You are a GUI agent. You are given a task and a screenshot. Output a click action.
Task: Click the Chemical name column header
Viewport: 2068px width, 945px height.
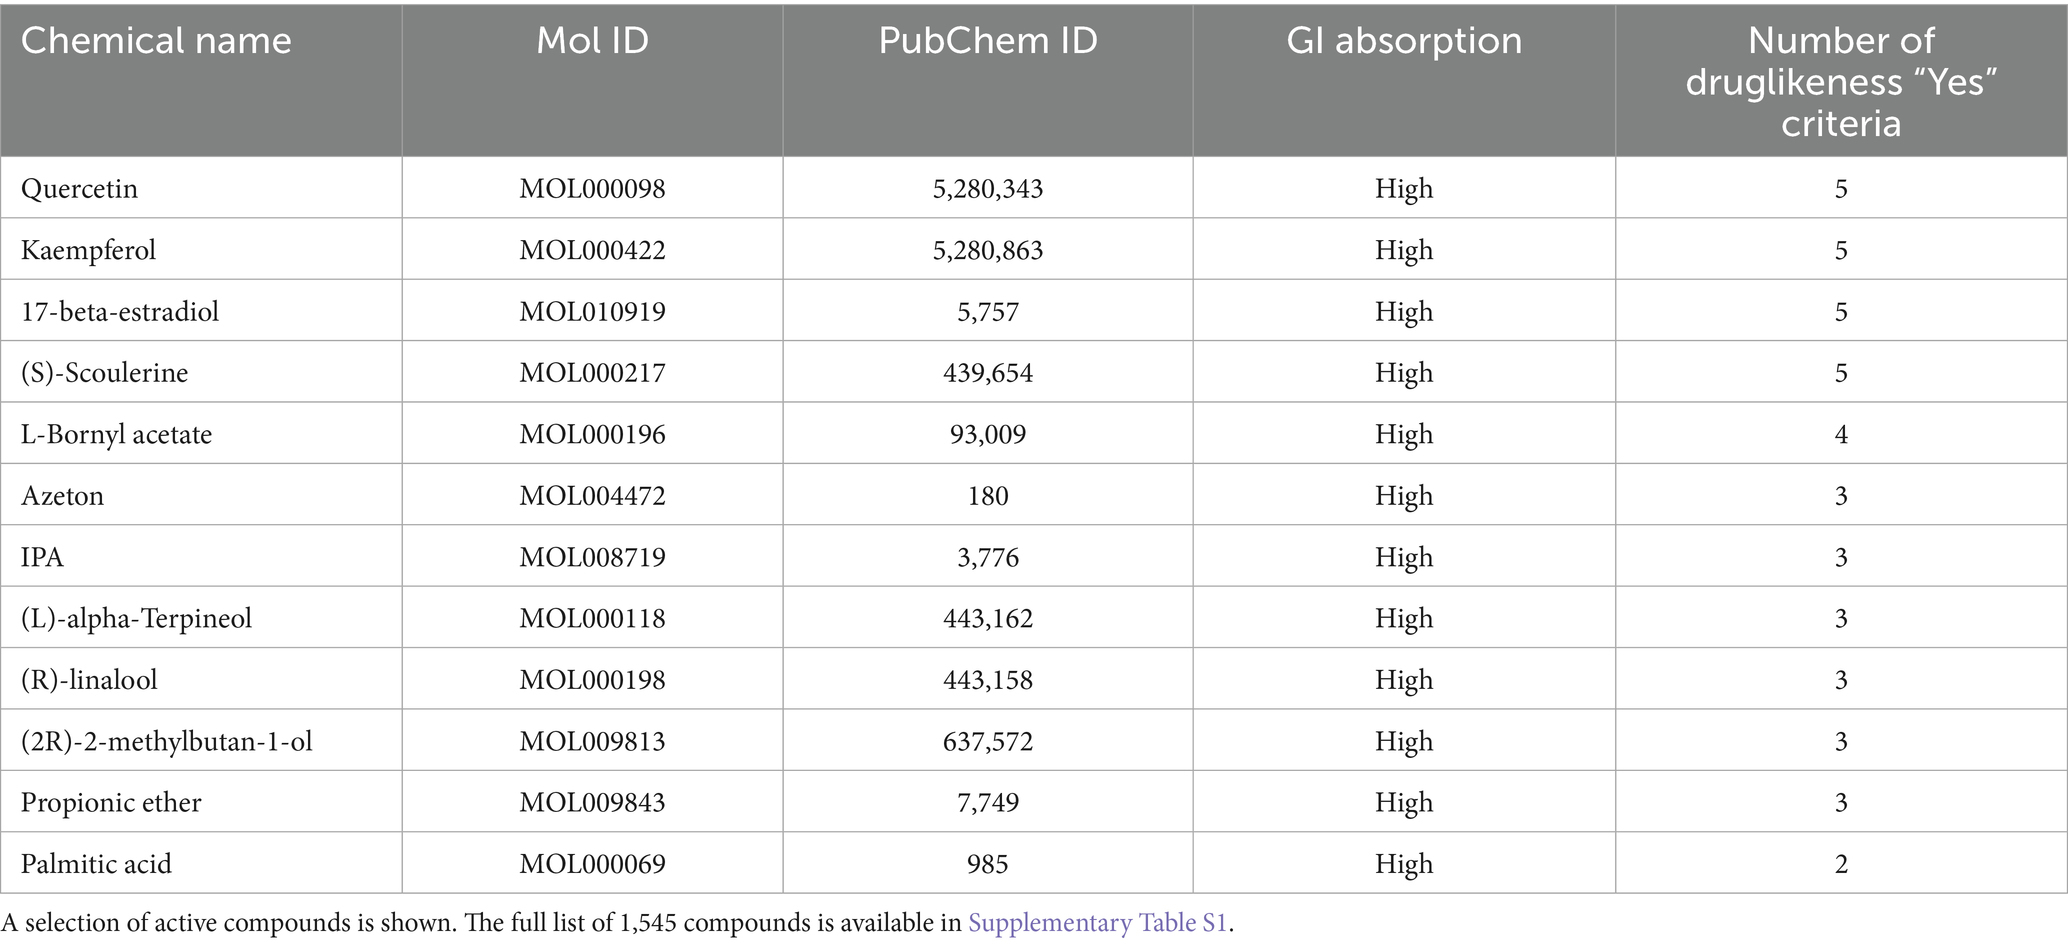point(156,41)
